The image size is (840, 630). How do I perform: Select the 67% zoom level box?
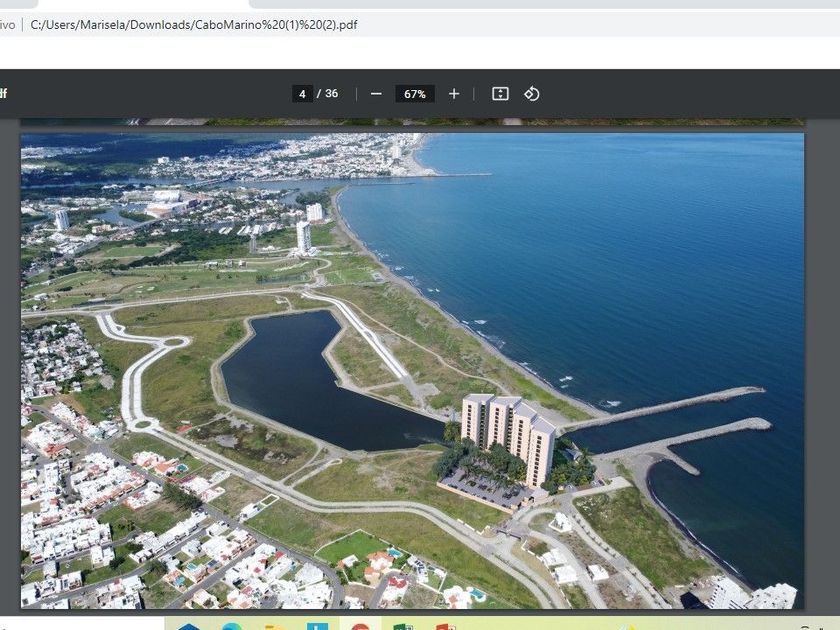[415, 94]
